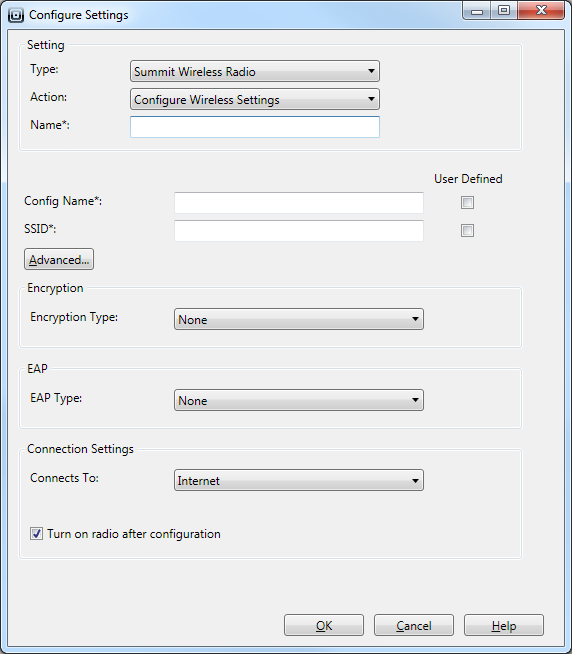Enable User Defined checkbox for SSID
The width and height of the screenshot is (572, 654).
(467, 230)
